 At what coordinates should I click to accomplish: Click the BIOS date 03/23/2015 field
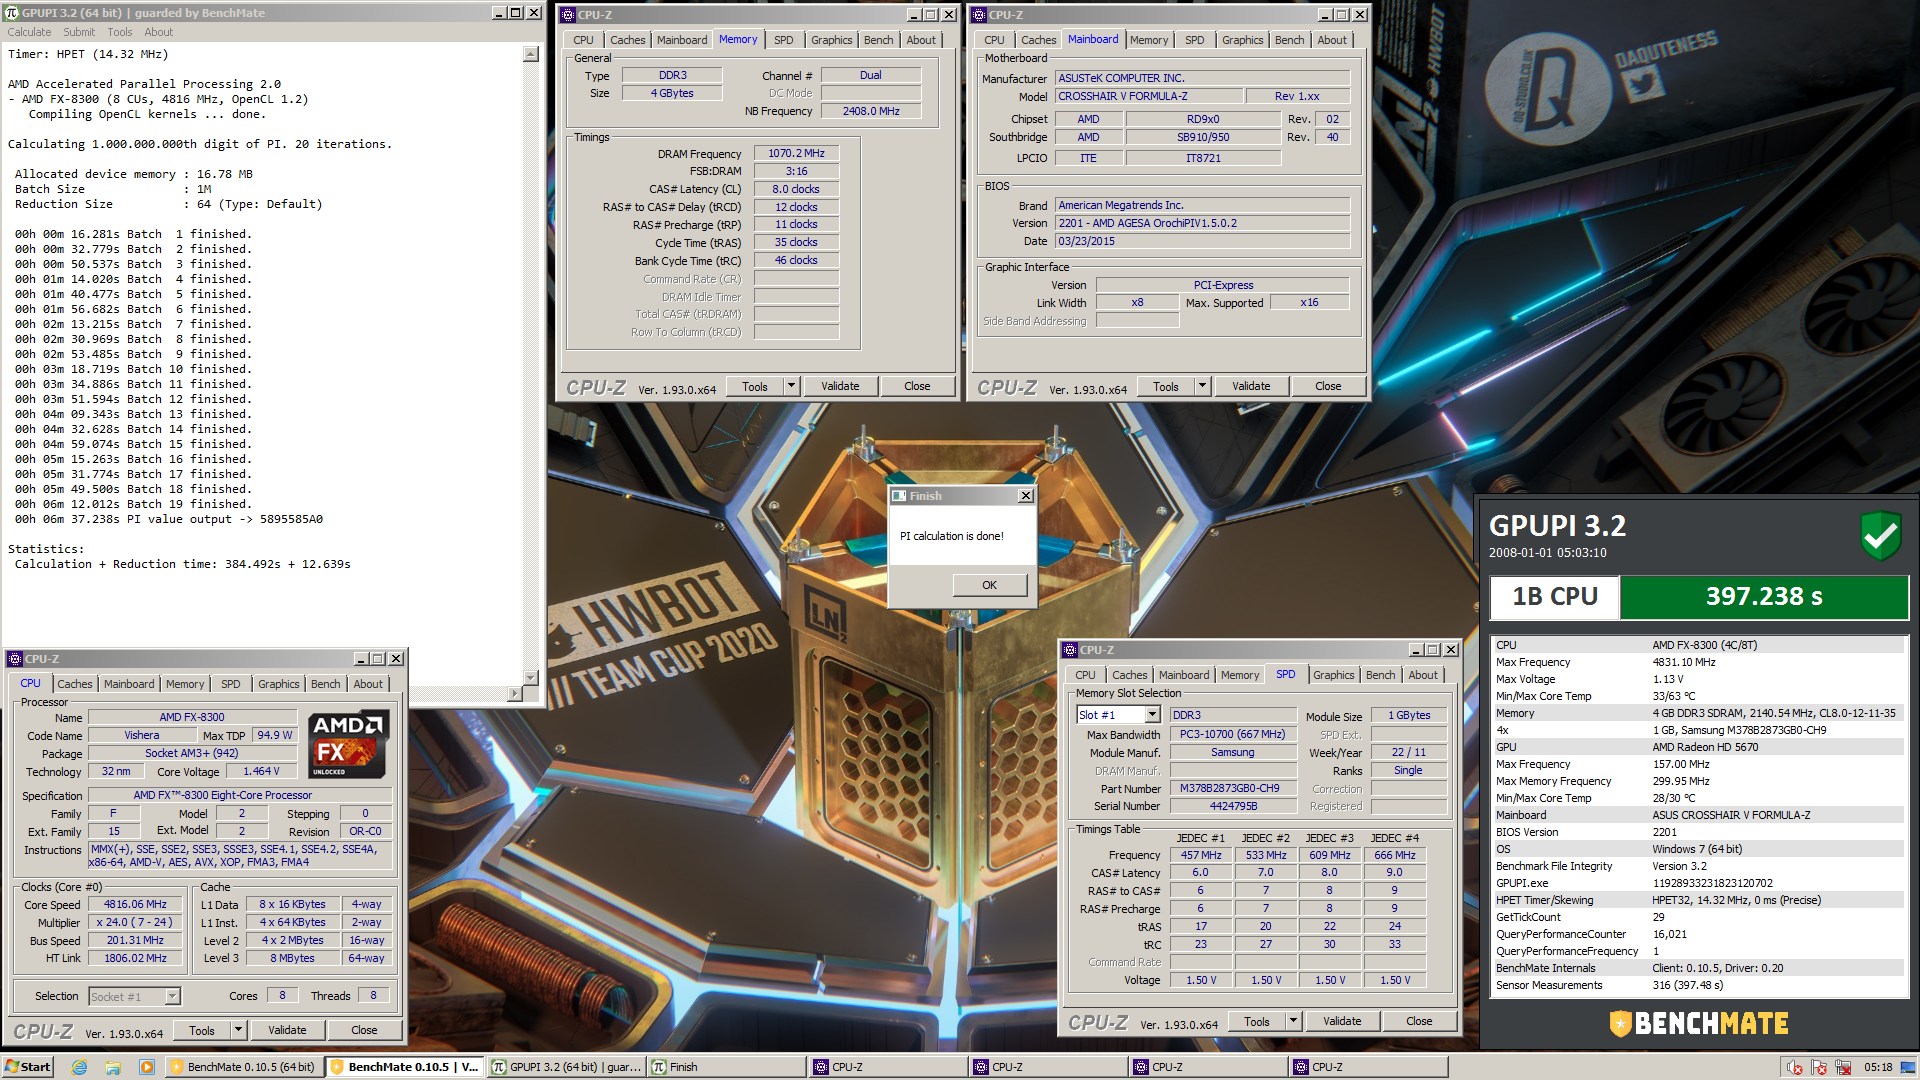[1202, 241]
